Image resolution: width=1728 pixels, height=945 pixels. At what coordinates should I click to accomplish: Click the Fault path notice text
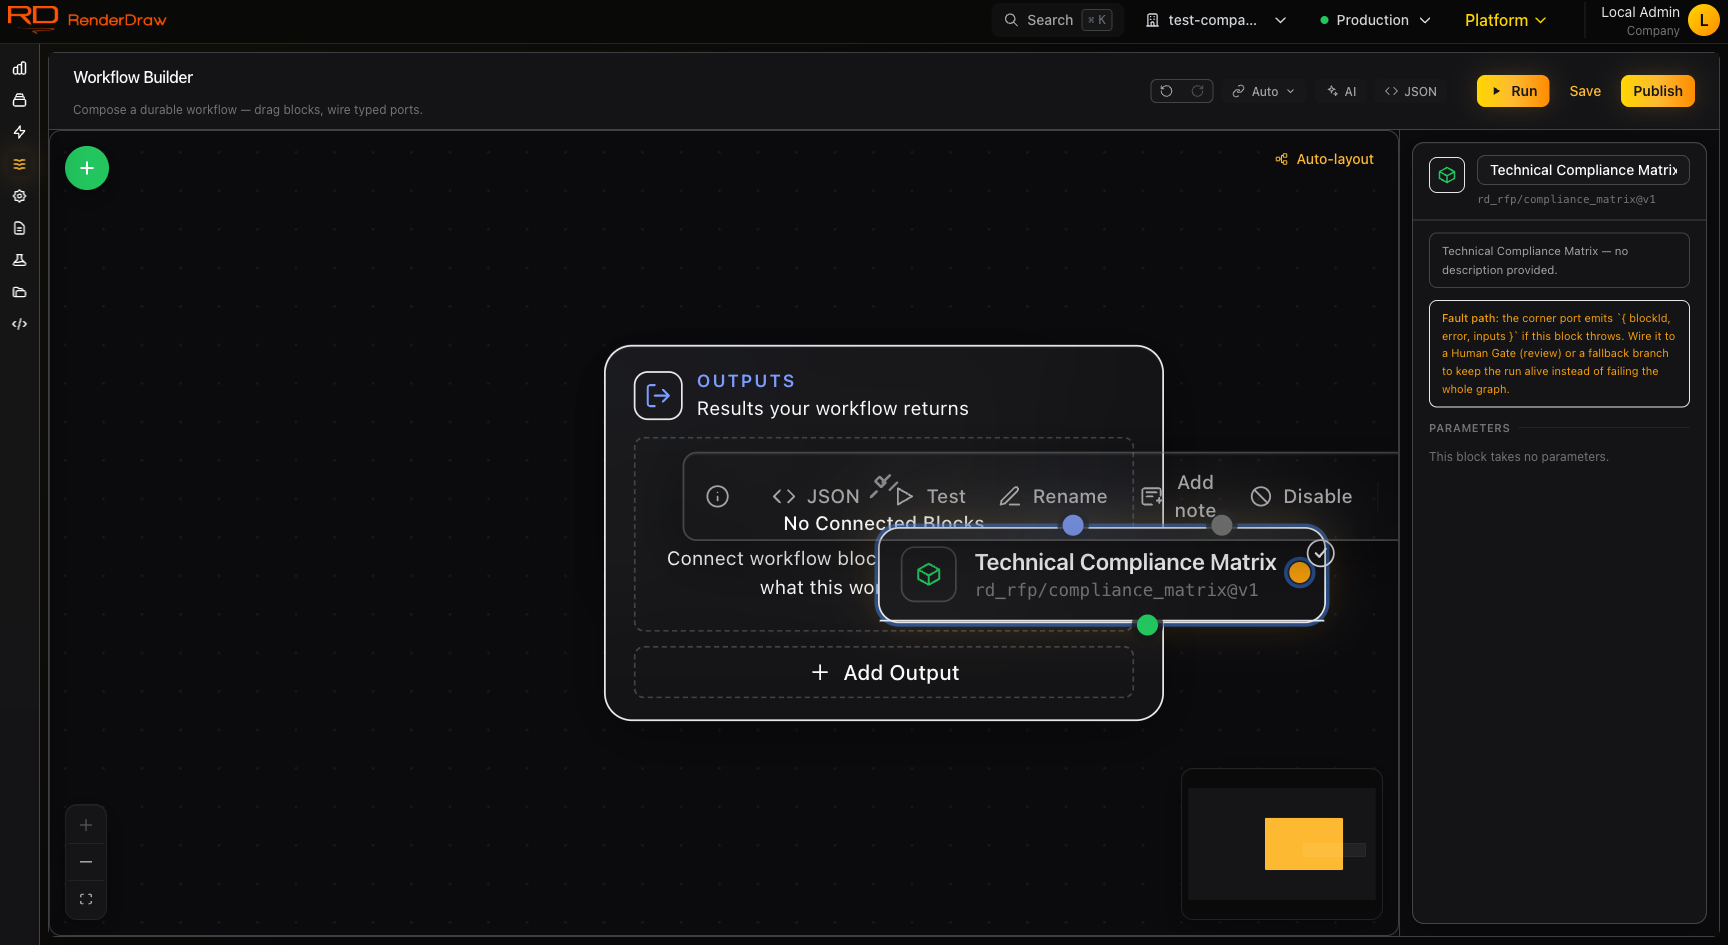1559,354
